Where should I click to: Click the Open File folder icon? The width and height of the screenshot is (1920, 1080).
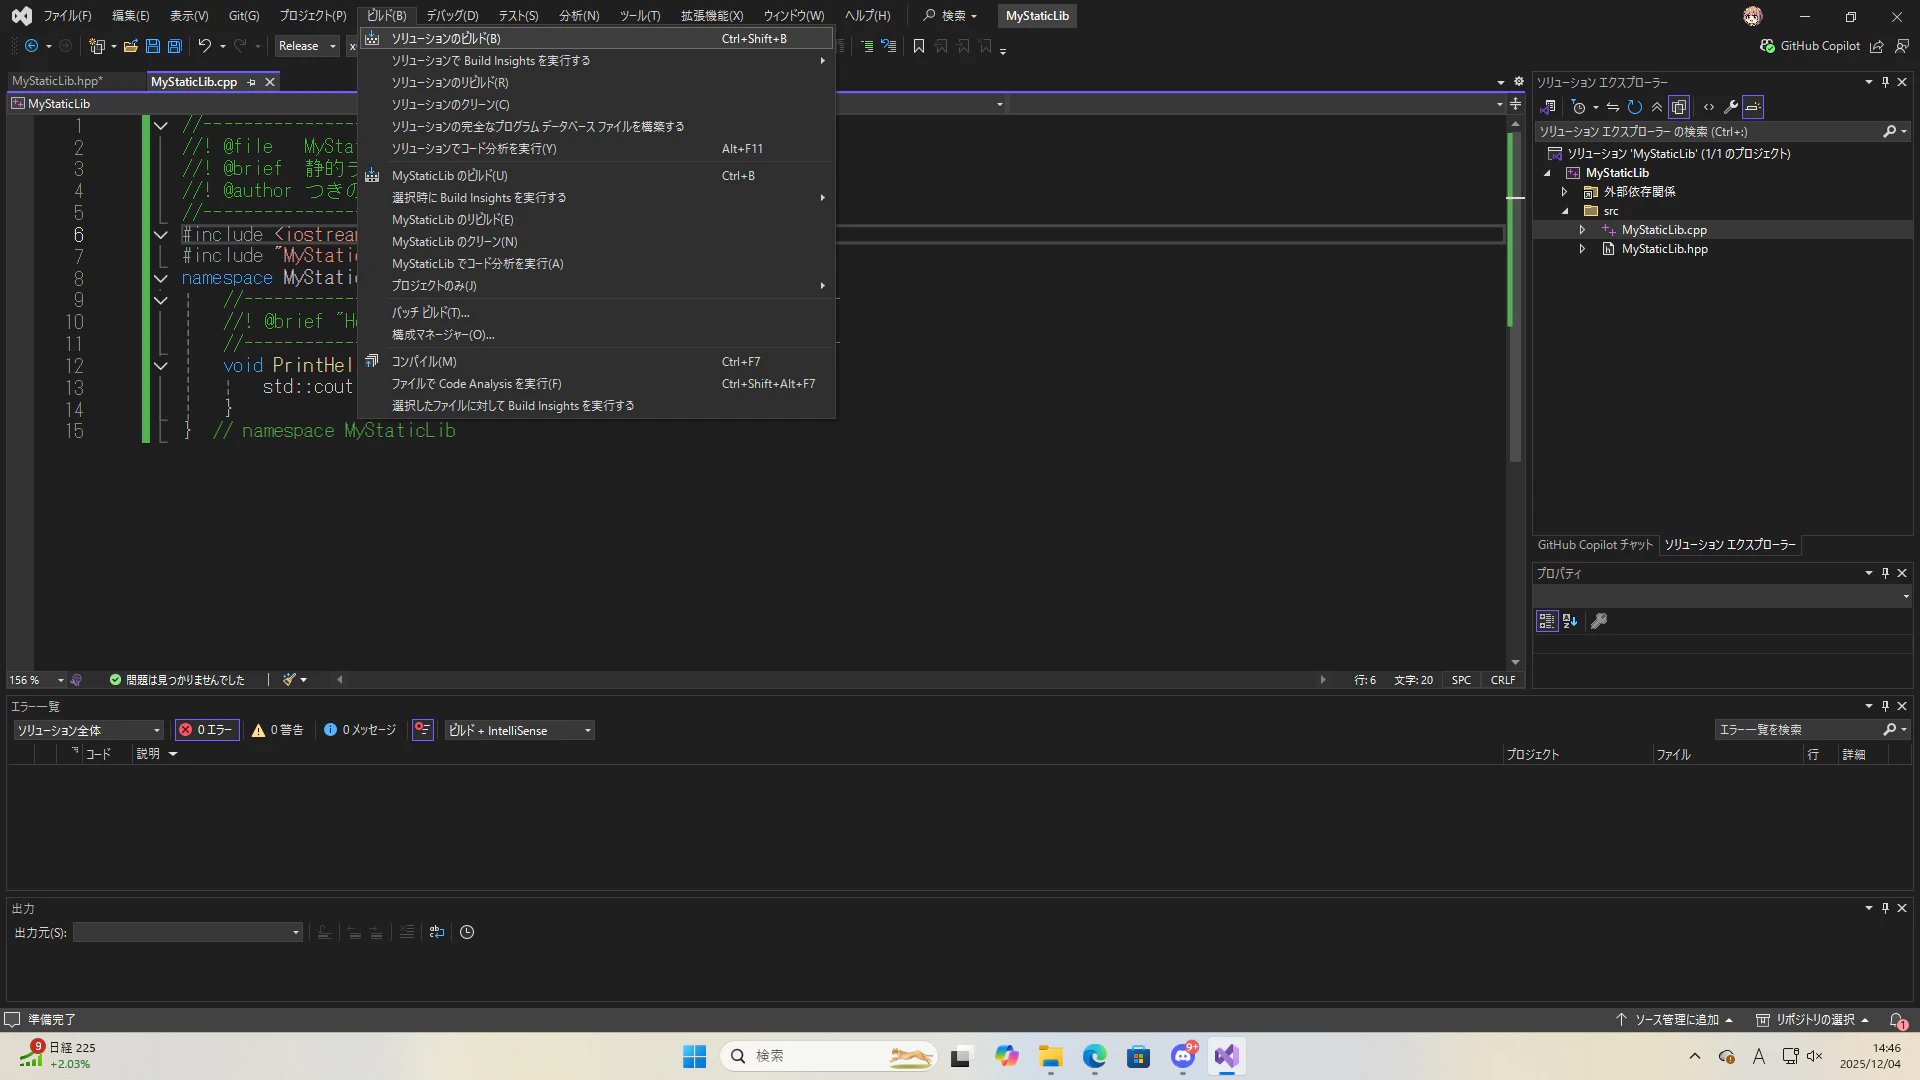coord(130,46)
